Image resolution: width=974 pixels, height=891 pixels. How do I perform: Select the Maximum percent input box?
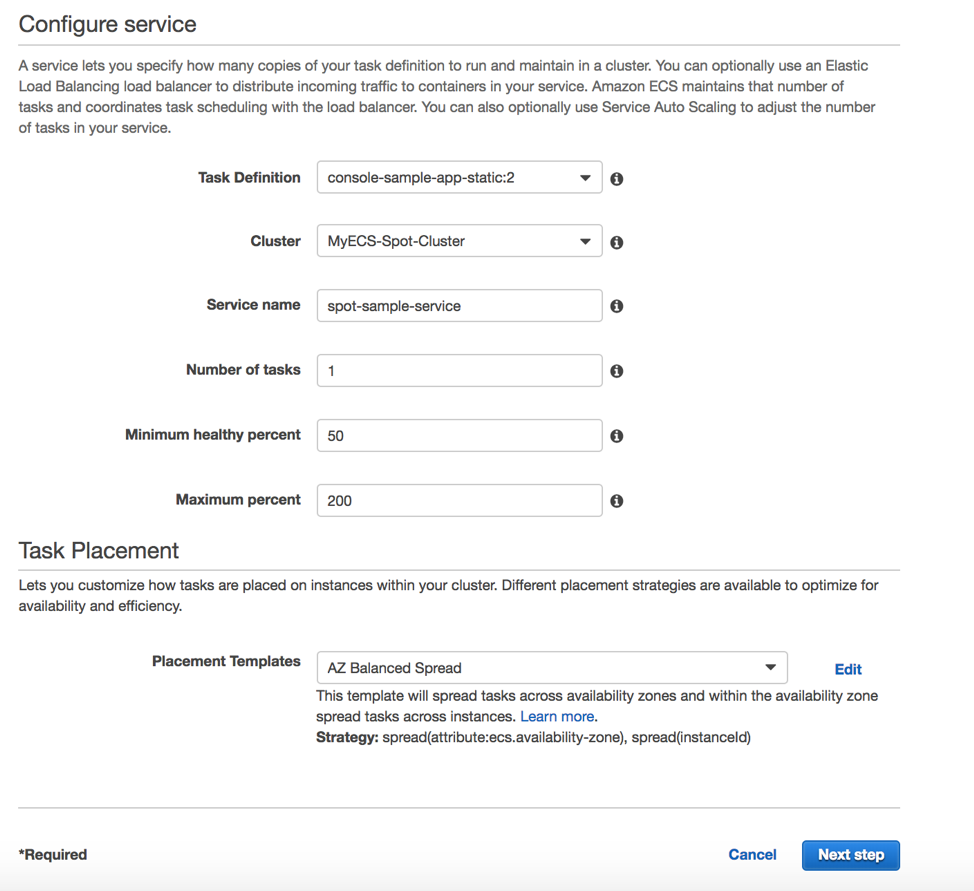(x=459, y=500)
